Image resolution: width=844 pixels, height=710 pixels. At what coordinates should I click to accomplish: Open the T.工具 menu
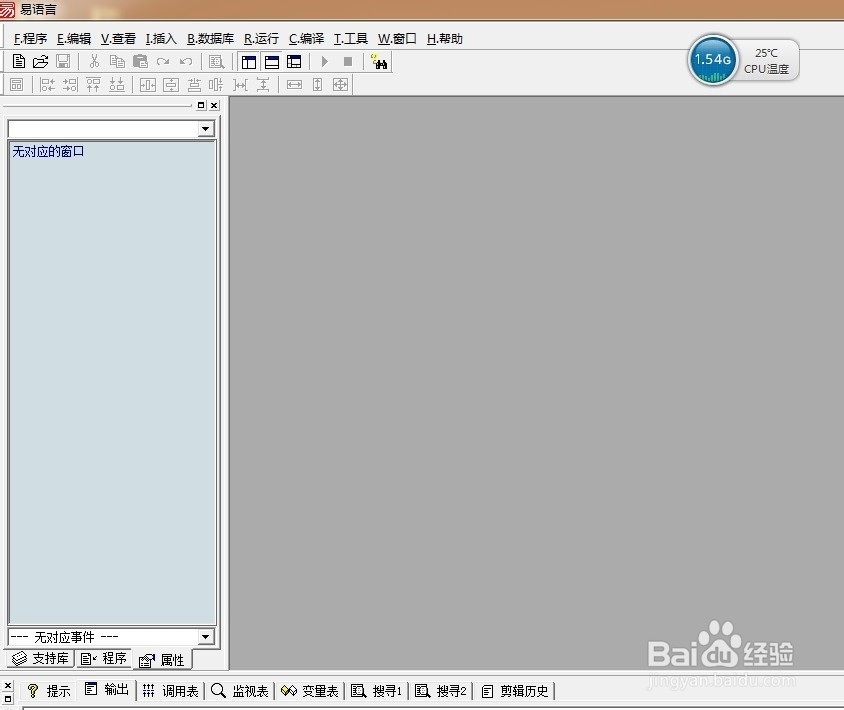pyautogui.click(x=350, y=39)
